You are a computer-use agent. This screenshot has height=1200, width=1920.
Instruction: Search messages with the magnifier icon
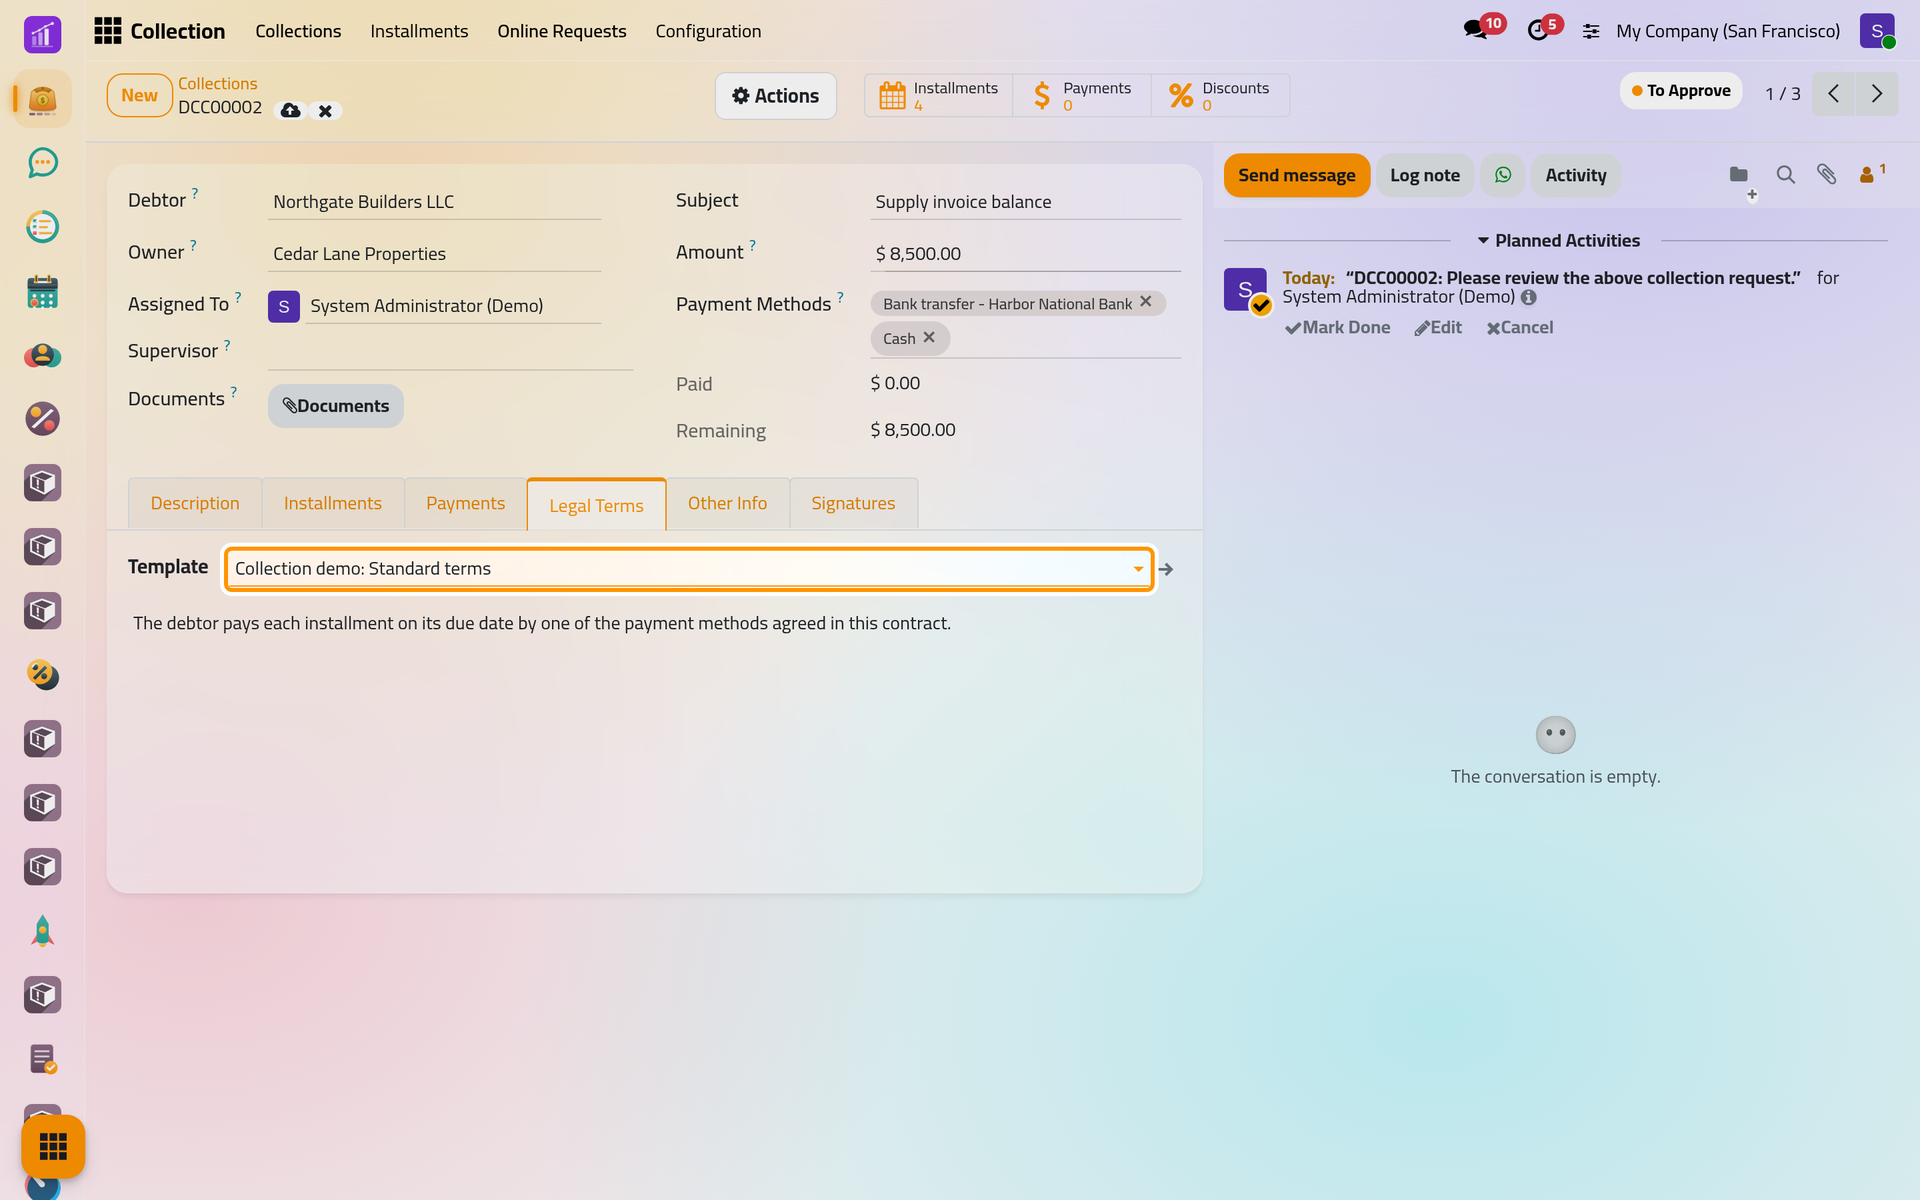[x=1786, y=175]
